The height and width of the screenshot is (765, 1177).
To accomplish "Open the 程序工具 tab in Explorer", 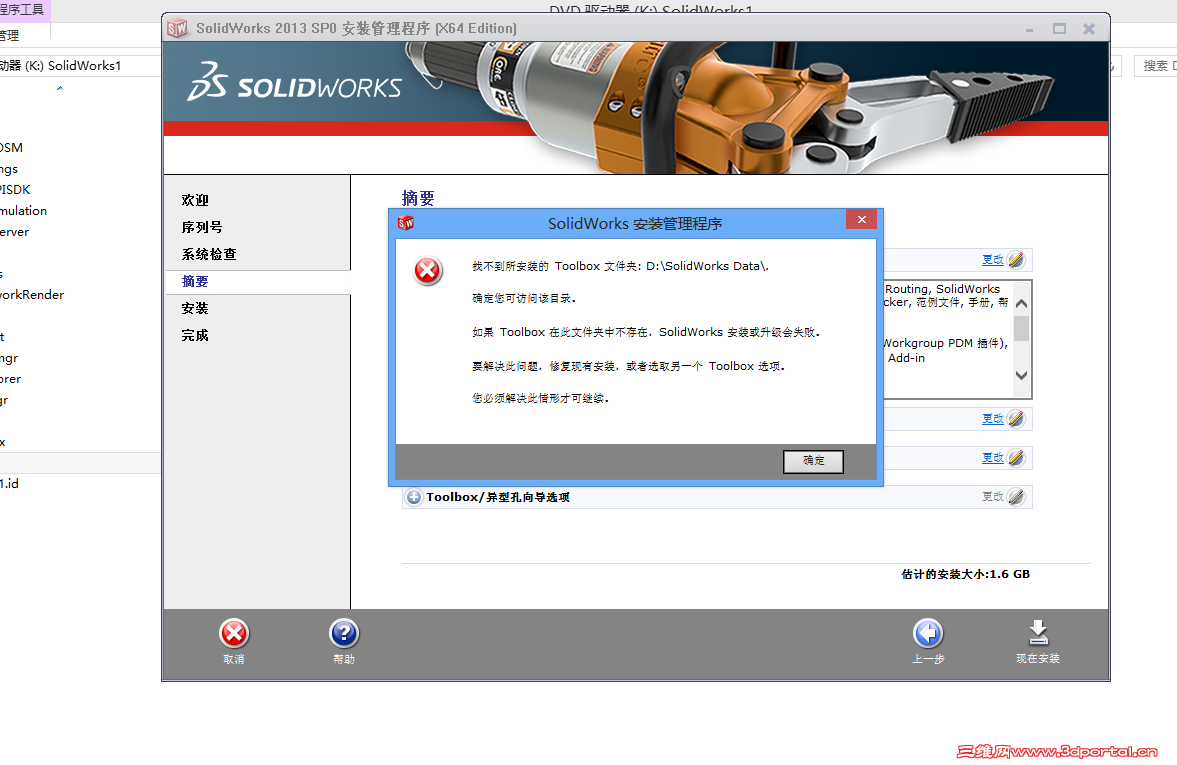I will tap(23, 10).
